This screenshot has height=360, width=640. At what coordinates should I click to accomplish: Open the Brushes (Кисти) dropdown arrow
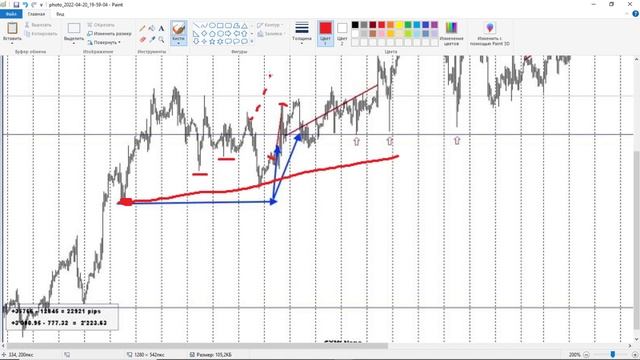pos(178,43)
